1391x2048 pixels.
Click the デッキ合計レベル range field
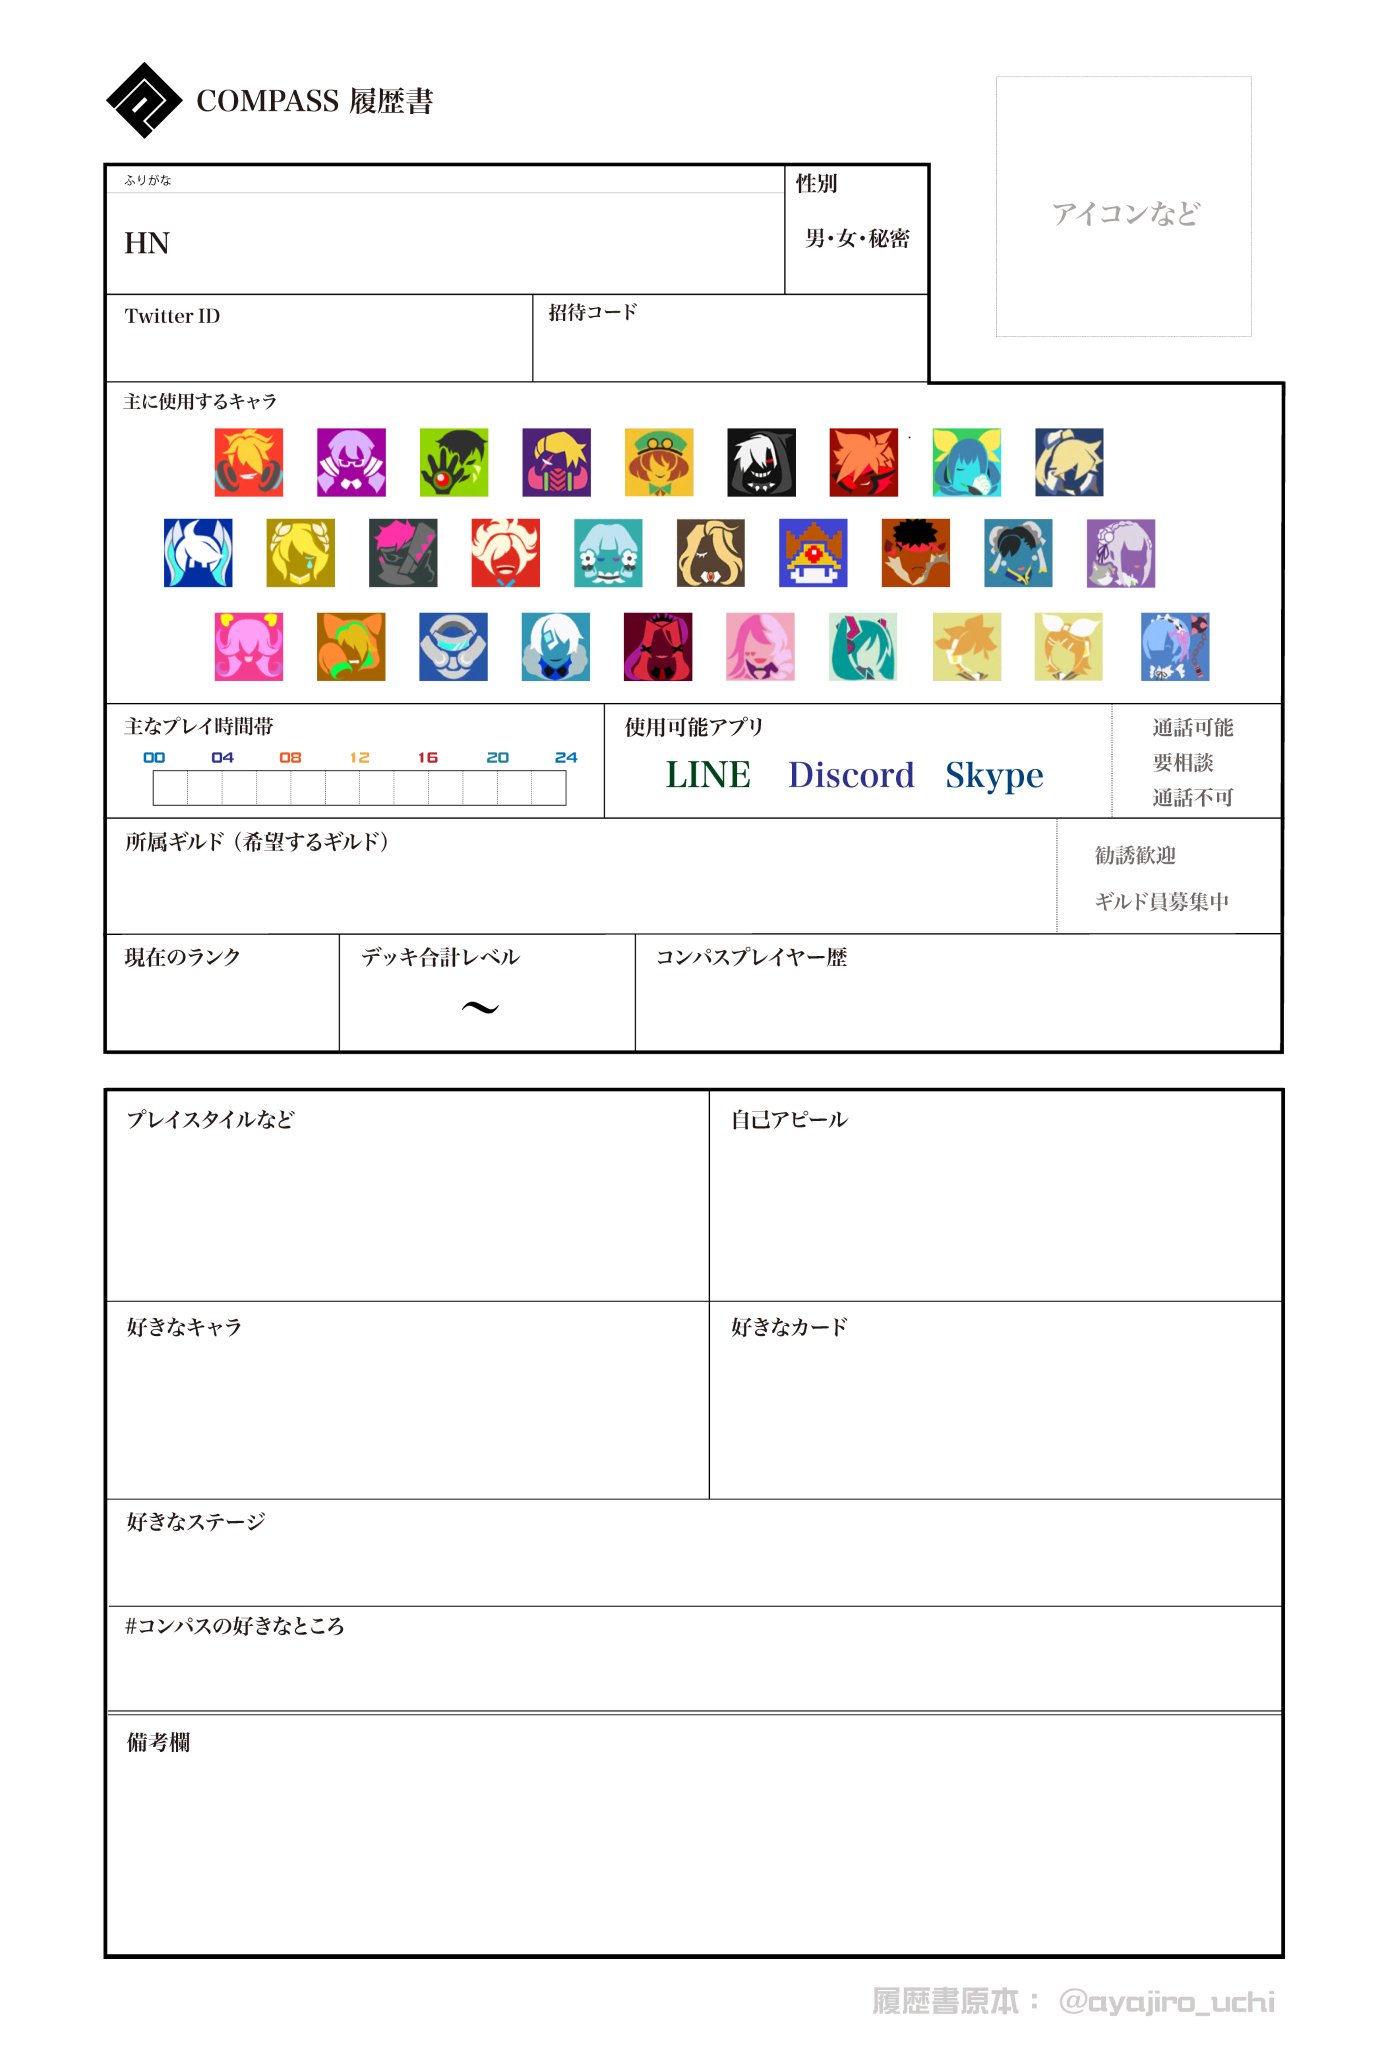[487, 992]
